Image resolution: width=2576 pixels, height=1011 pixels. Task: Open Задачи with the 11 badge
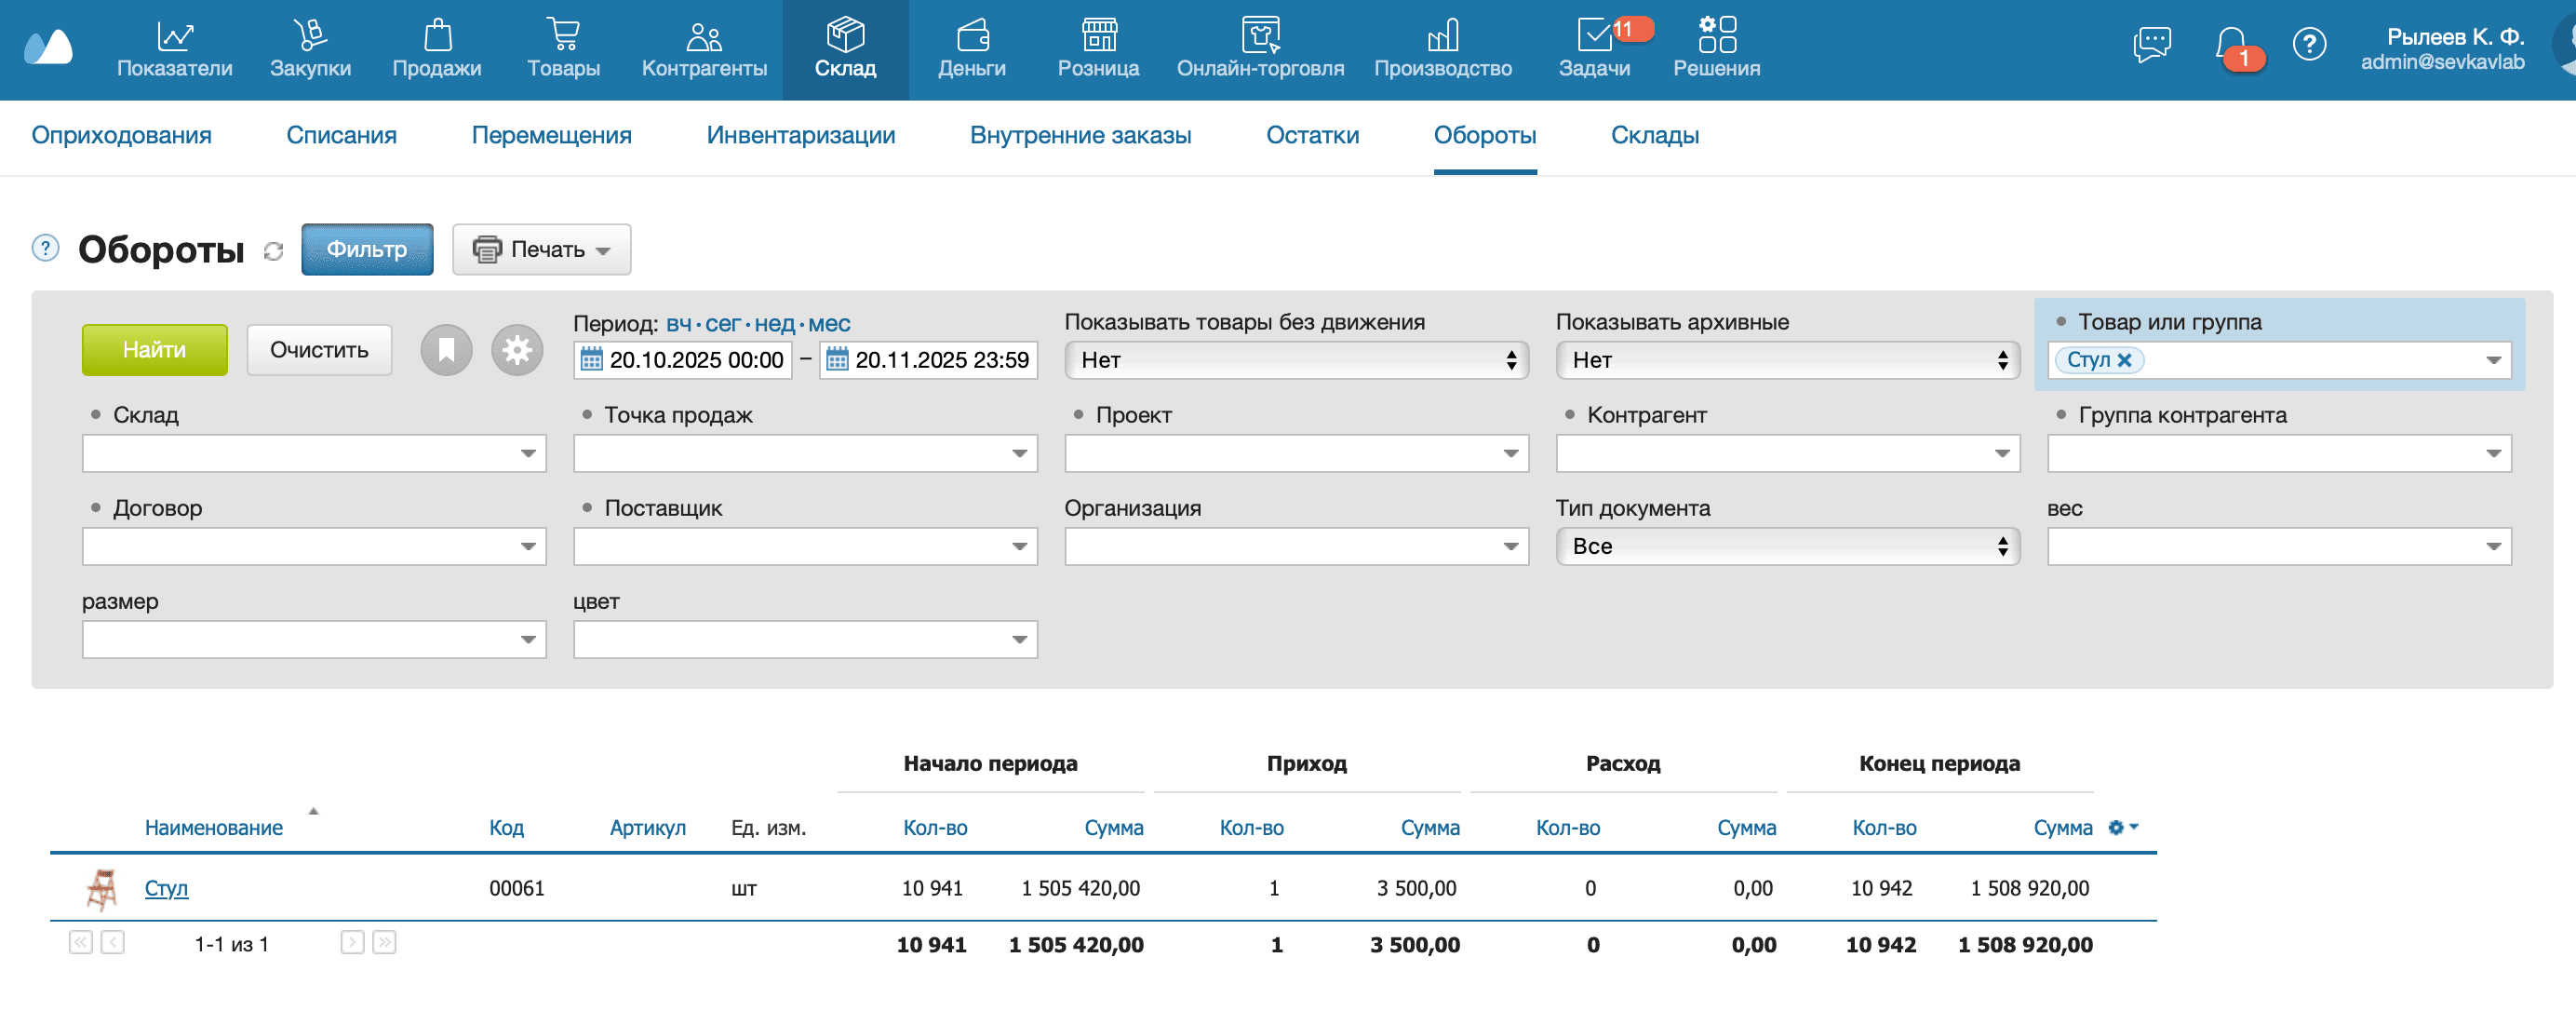click(x=1595, y=35)
